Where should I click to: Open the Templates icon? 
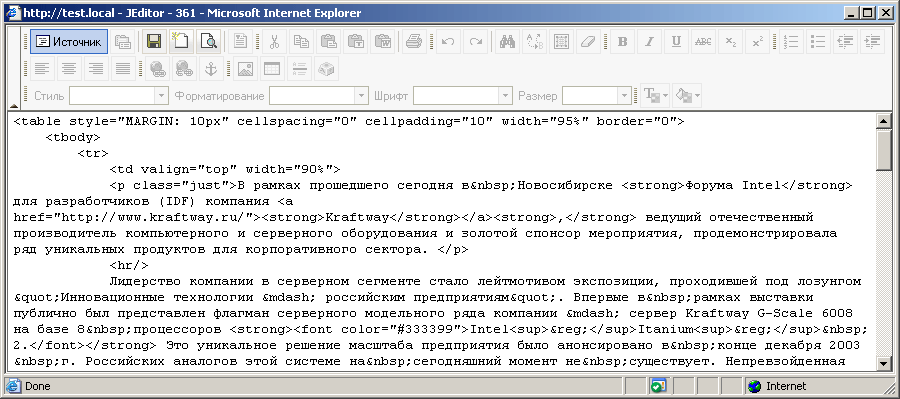(241, 42)
